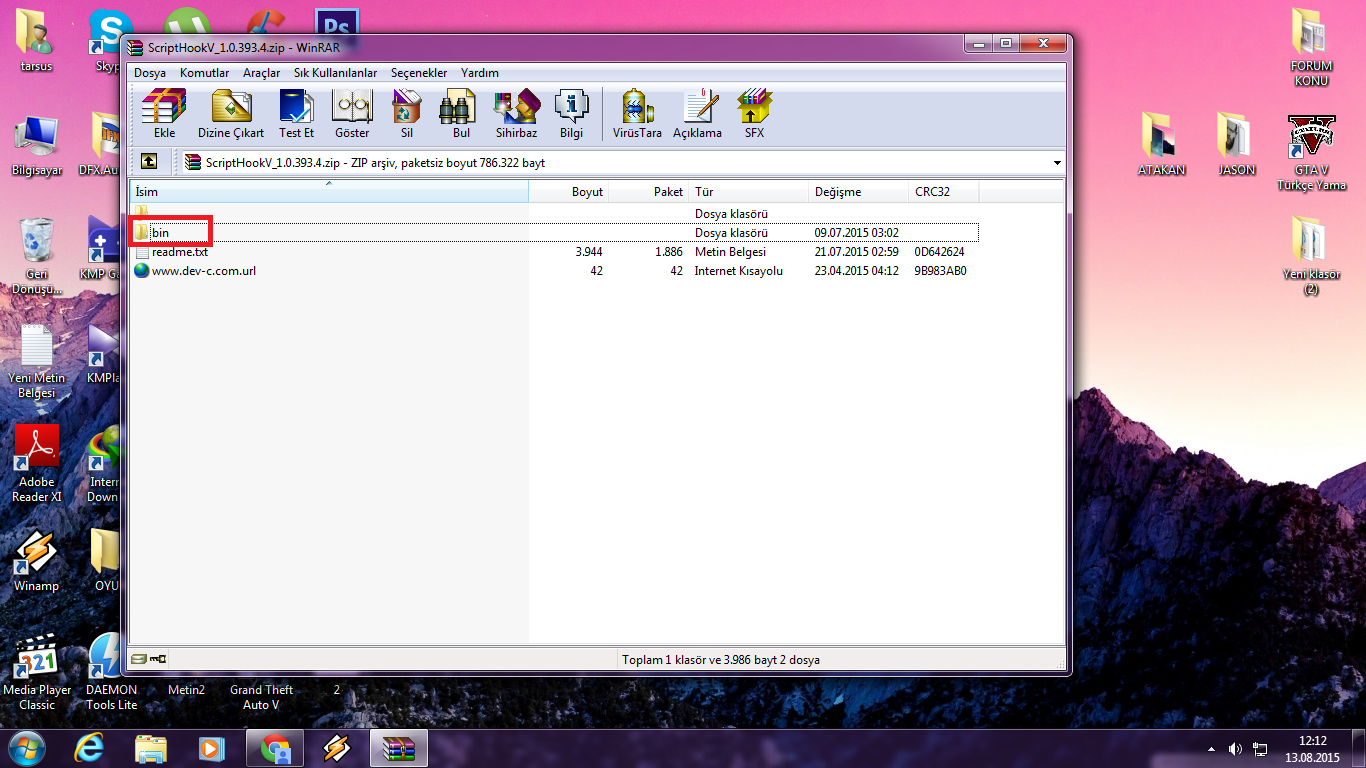Screen dimensions: 1366x768
Task: Select the DAEMON Tools Lite desktop shortcut
Action: 111,671
